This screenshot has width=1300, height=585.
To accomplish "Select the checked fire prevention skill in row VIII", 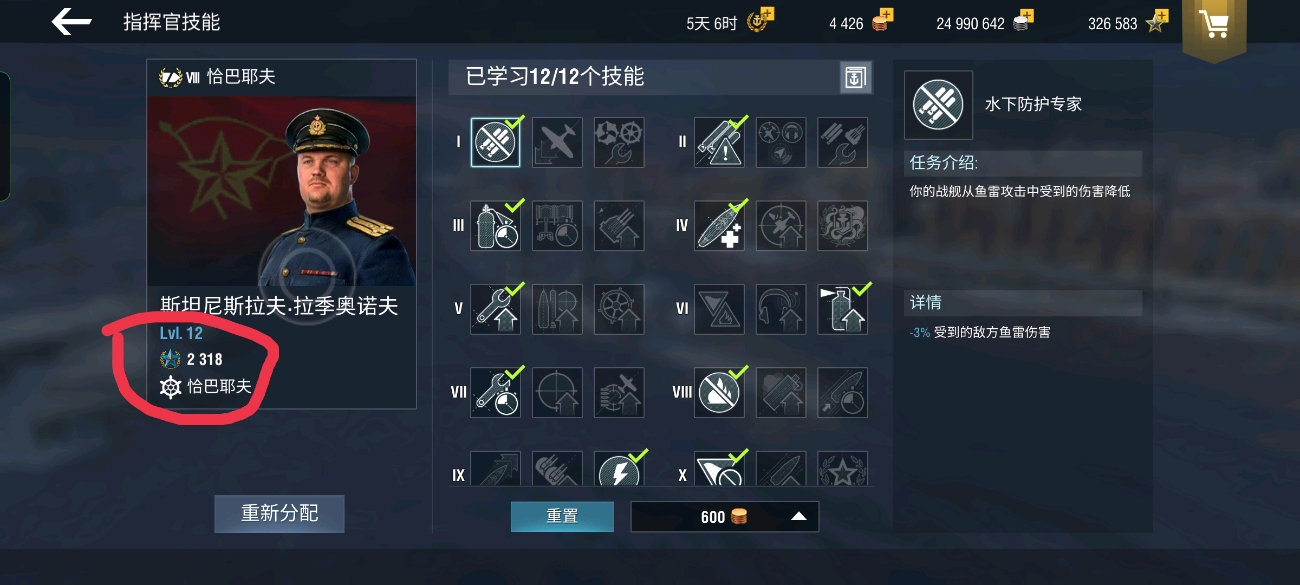I will [x=719, y=392].
